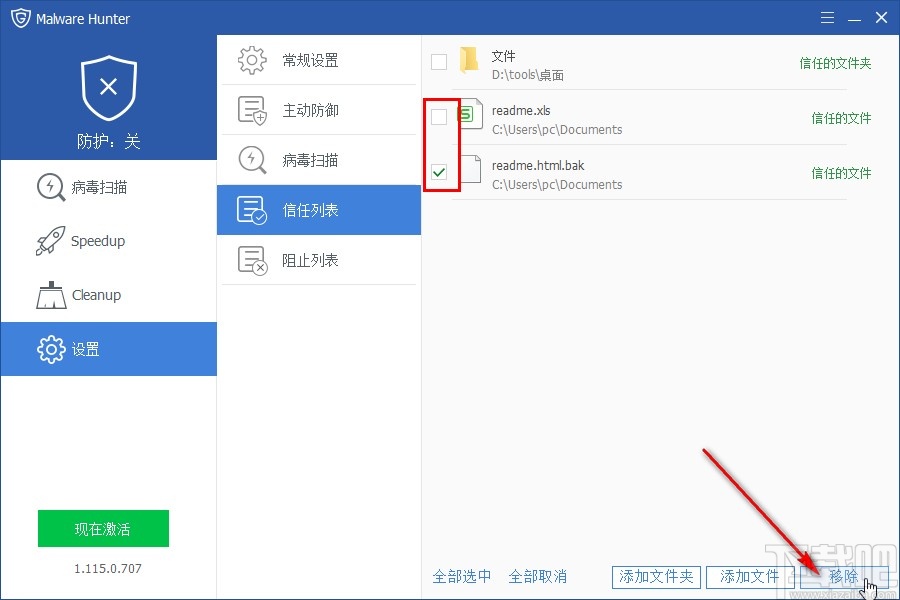900x600 pixels.
Task: Click the 移除 remove button
Action: [843, 577]
